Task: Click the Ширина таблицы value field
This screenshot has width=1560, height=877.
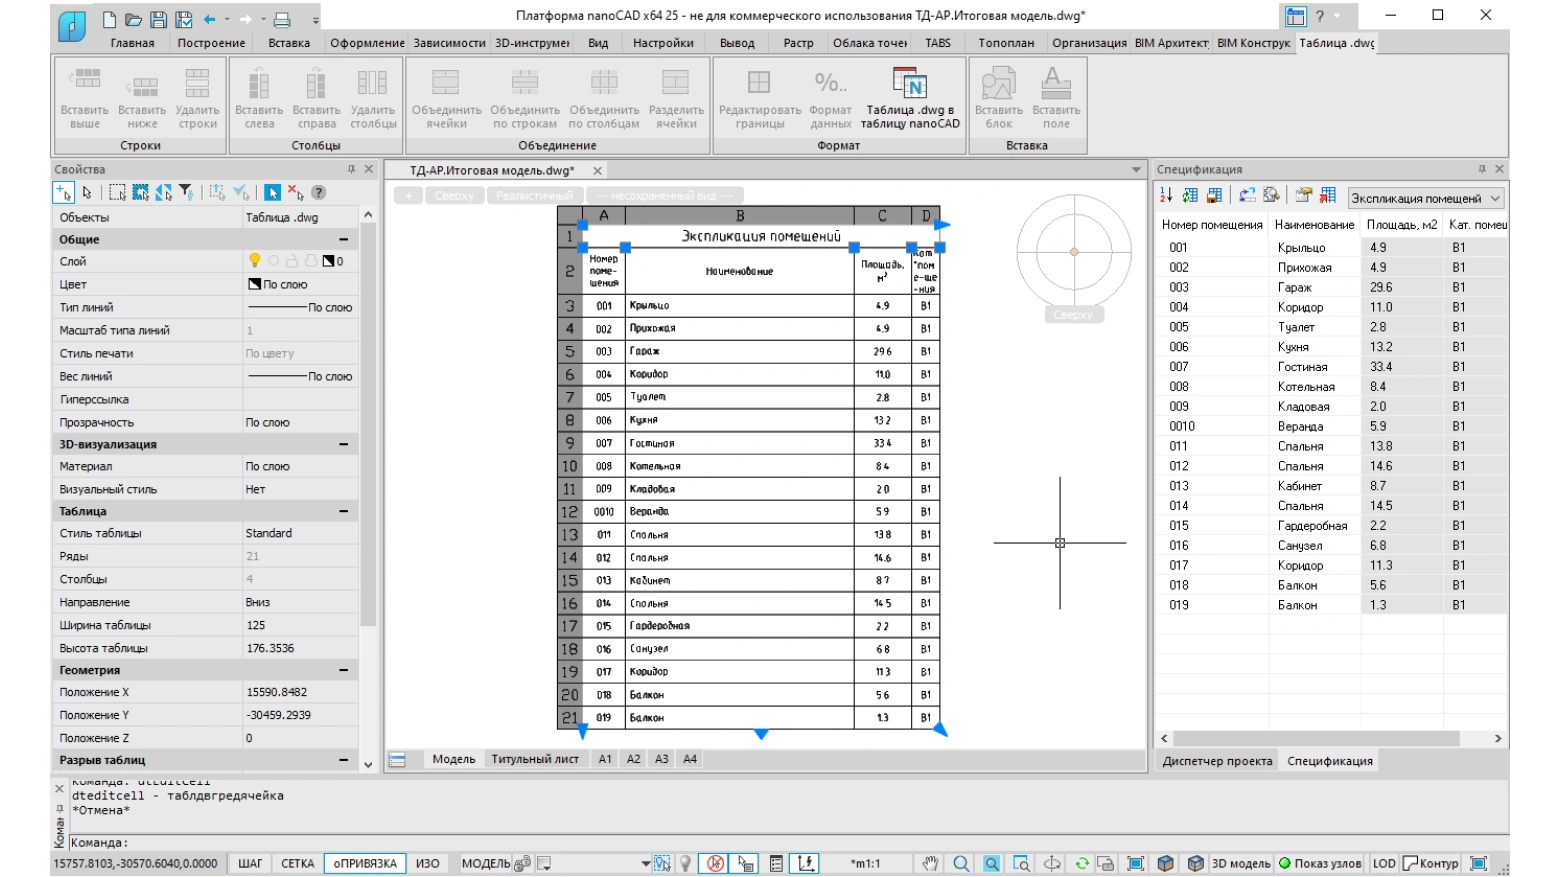Action: (x=300, y=625)
